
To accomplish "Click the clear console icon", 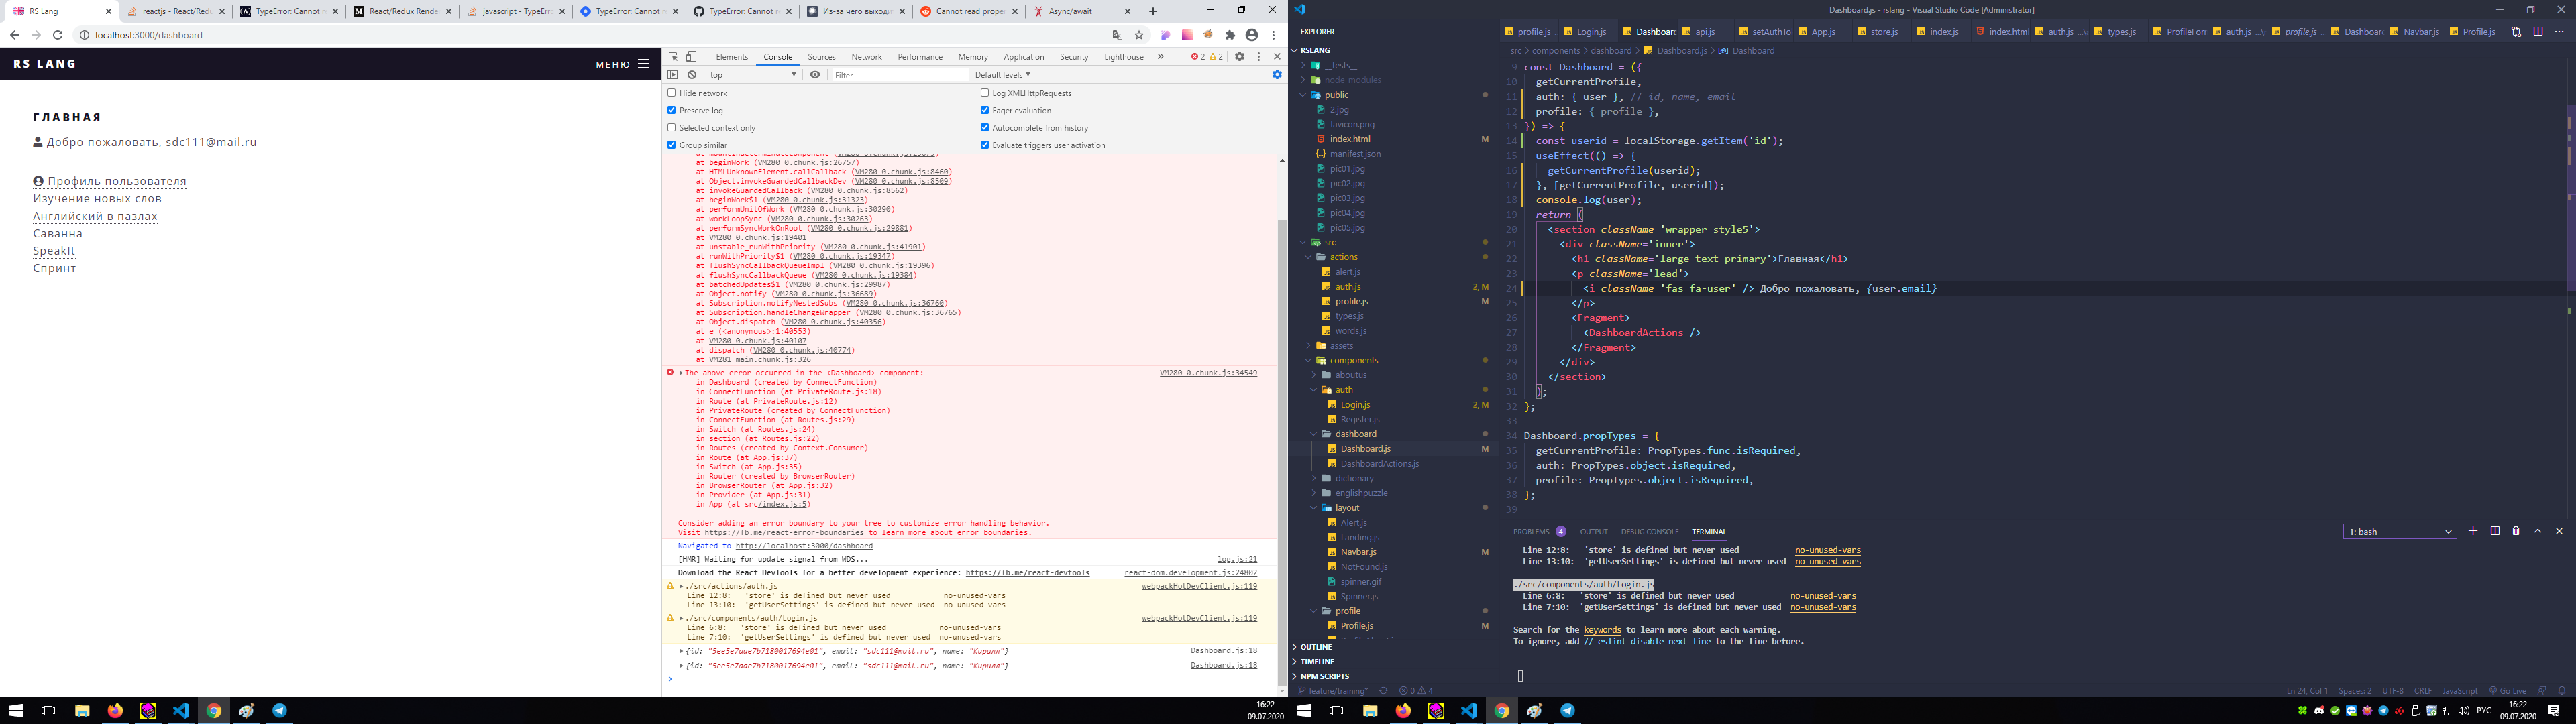I will pyautogui.click(x=692, y=75).
